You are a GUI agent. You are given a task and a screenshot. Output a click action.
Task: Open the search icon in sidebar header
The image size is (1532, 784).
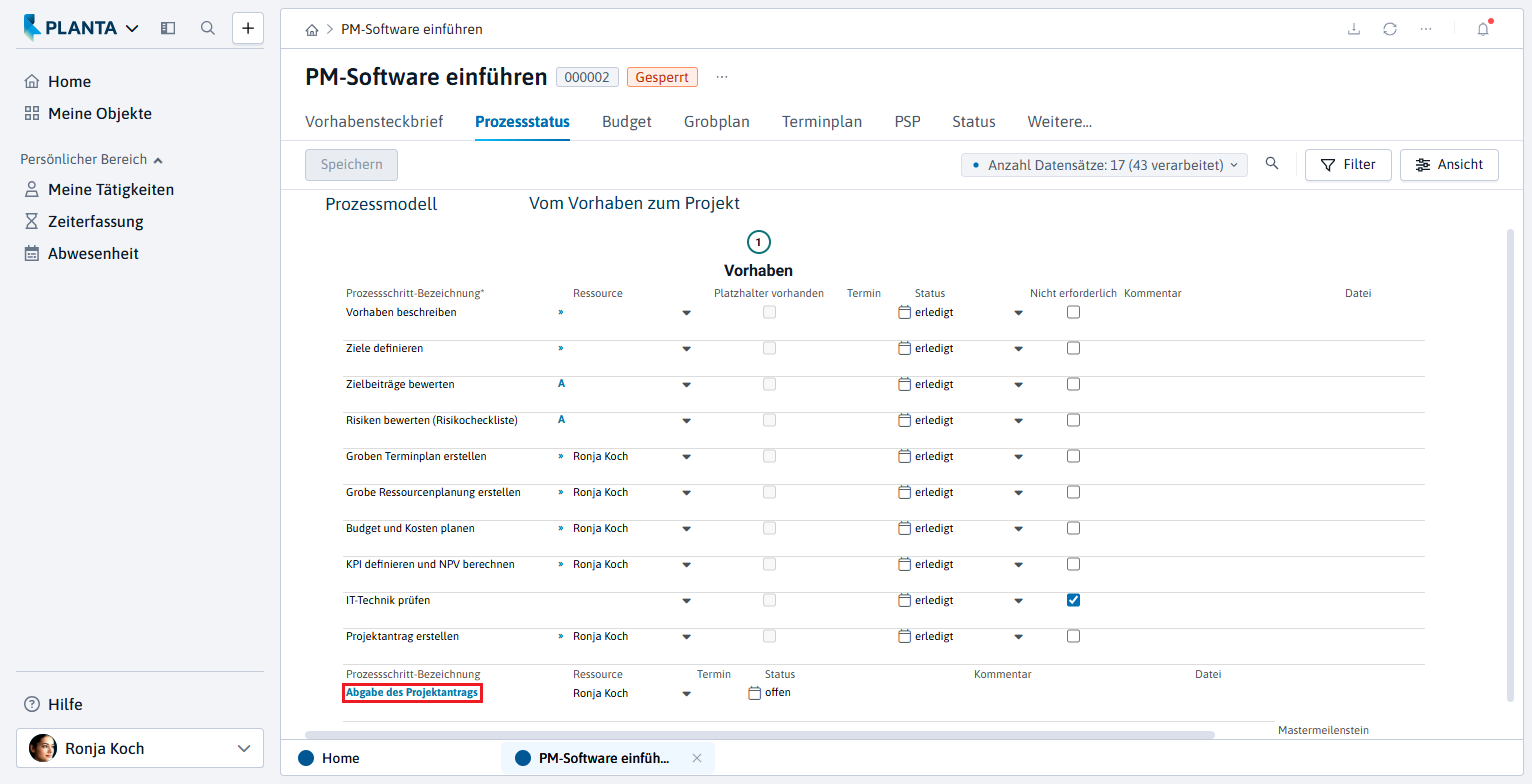coord(208,28)
